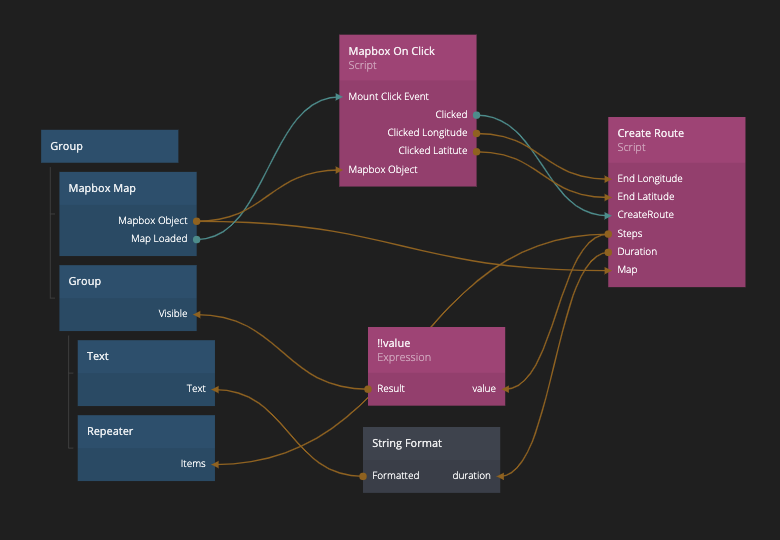Click the Map Loaded output port
The height and width of the screenshot is (540, 780).
point(197,239)
